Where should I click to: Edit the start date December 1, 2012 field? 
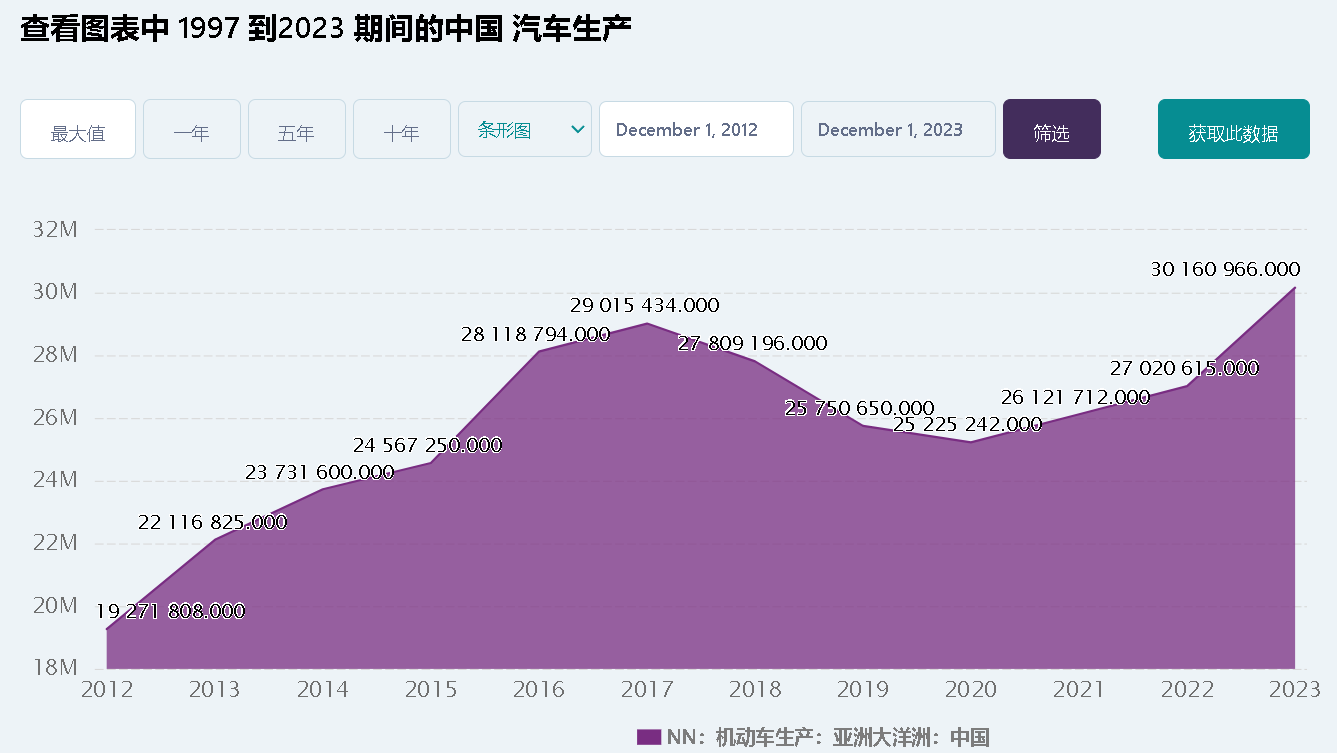[696, 130]
